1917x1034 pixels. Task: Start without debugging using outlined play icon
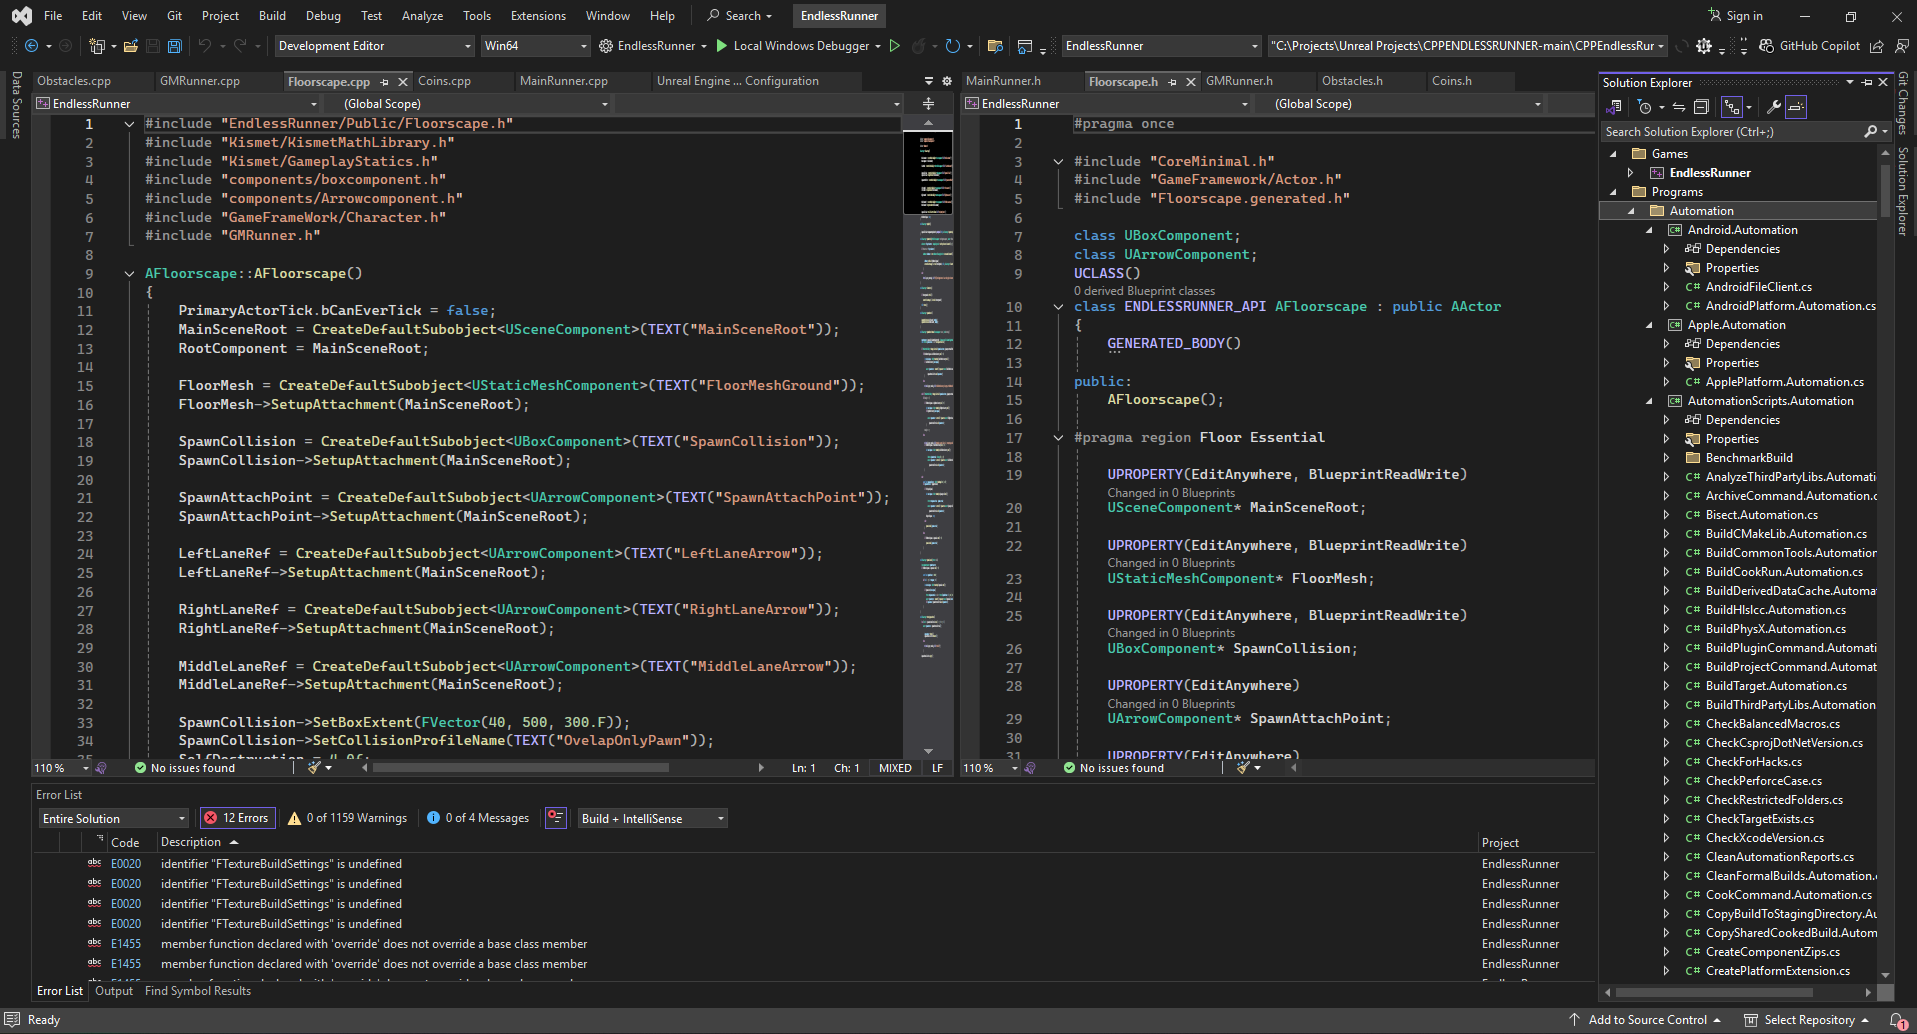tap(895, 46)
